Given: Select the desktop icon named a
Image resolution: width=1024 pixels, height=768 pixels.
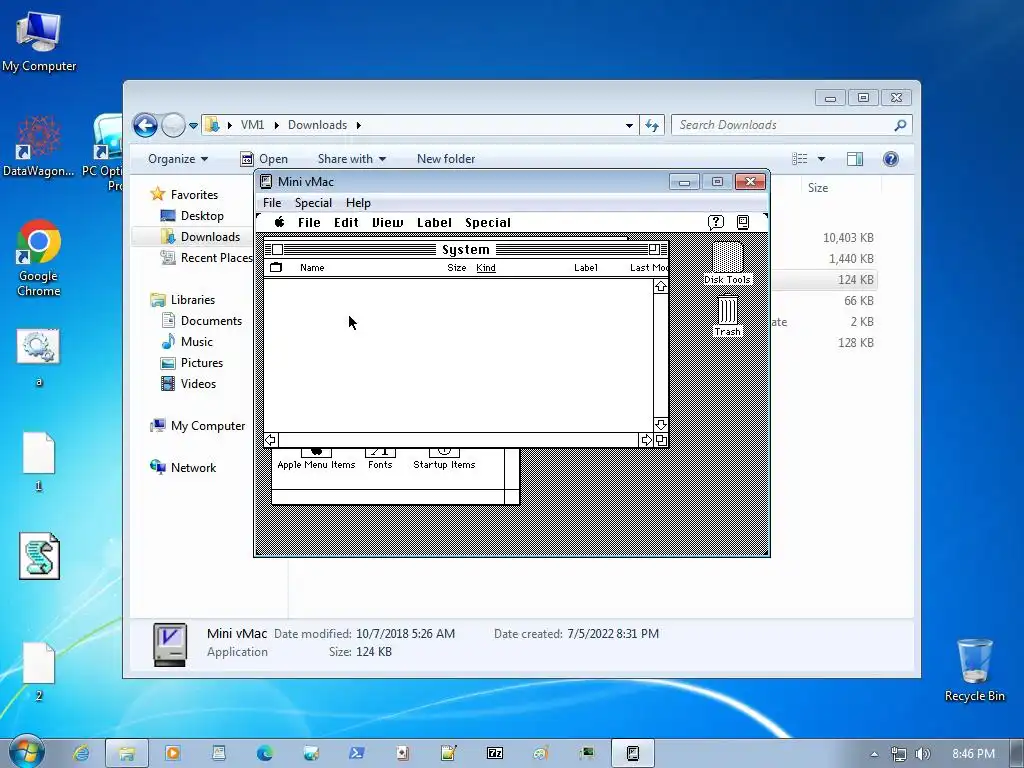Looking at the screenshot, I should (39, 358).
